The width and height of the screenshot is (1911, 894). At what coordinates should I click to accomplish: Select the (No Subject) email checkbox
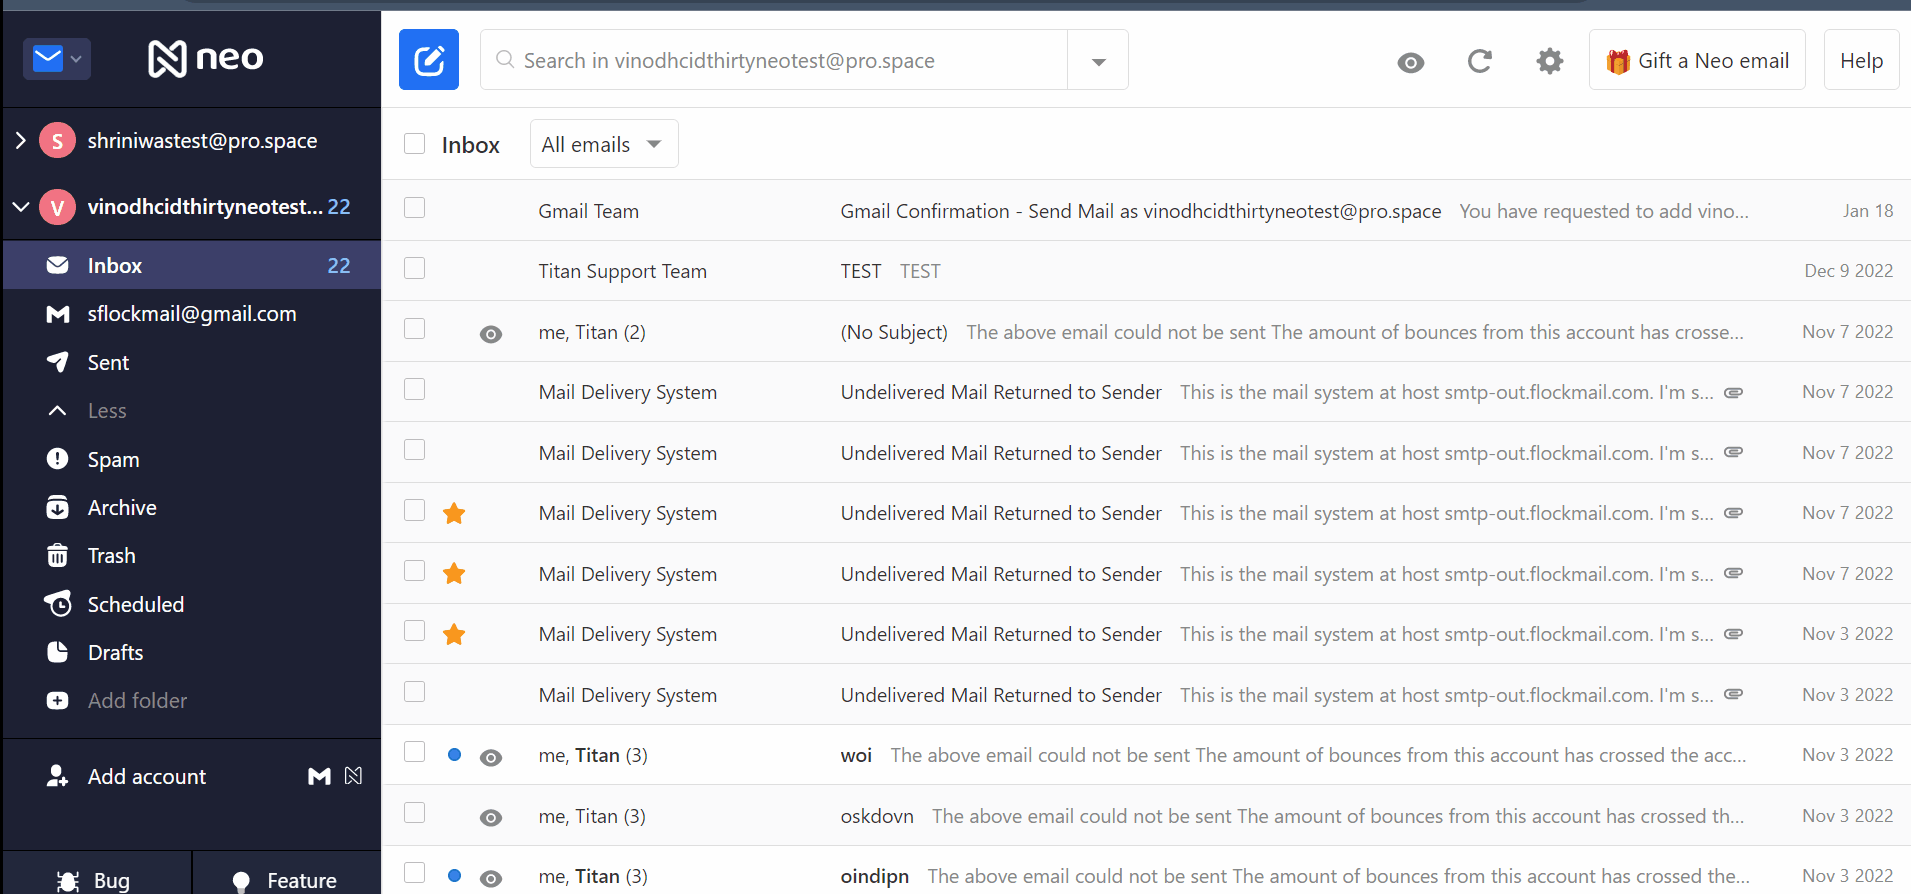pos(414,329)
